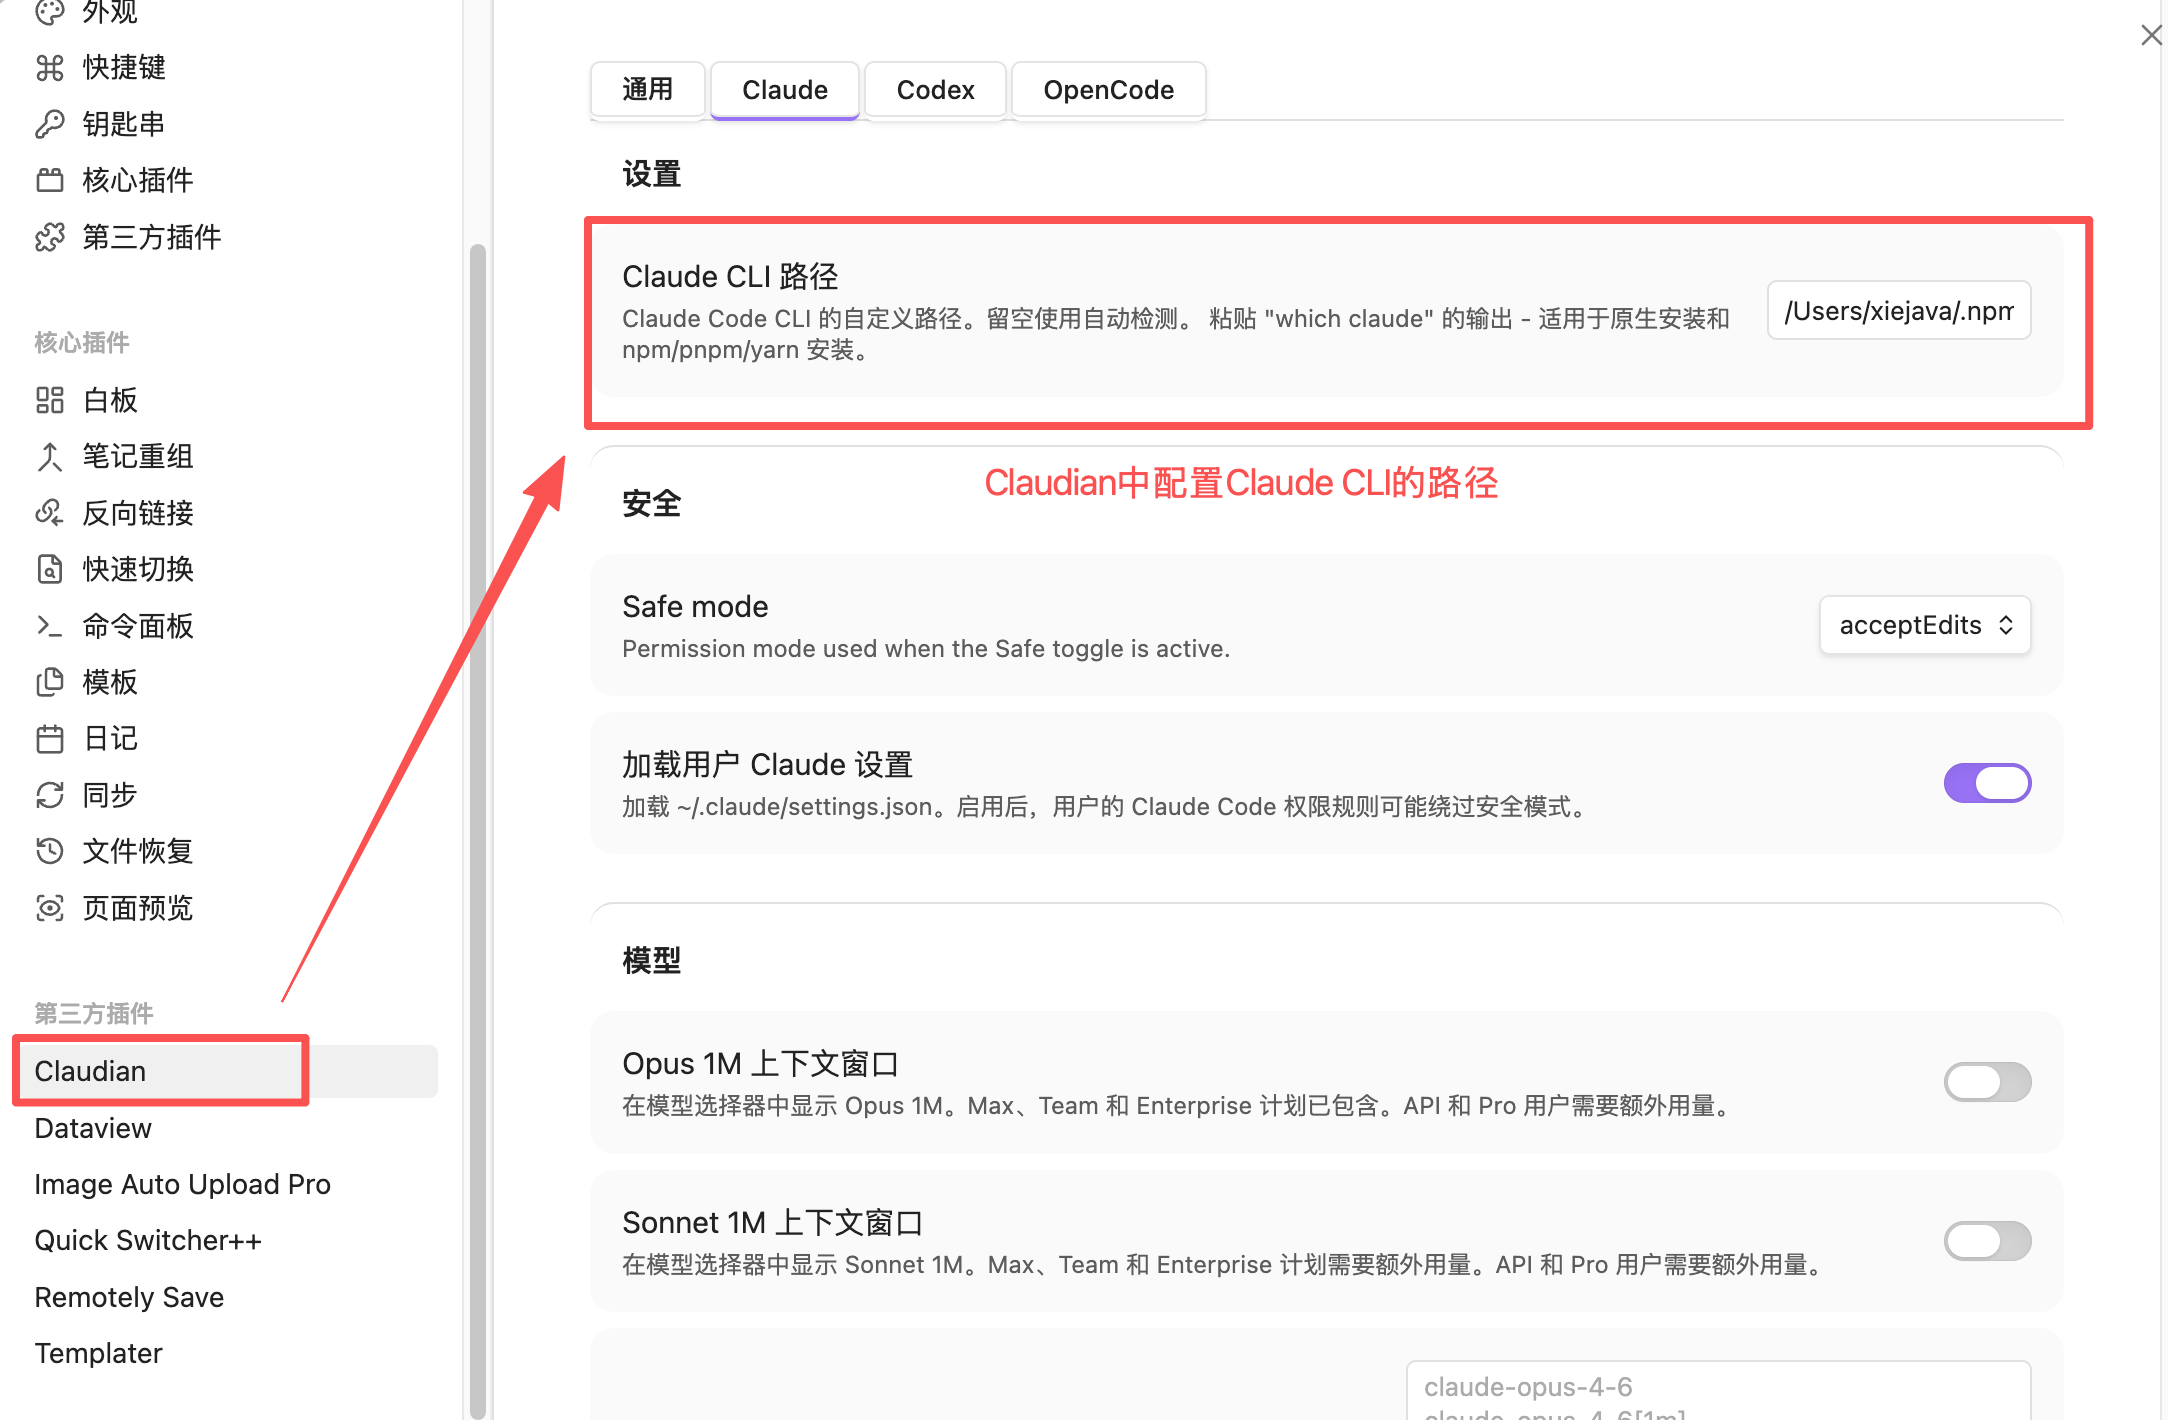Click the 命令面板 terminal icon

[x=50, y=626]
